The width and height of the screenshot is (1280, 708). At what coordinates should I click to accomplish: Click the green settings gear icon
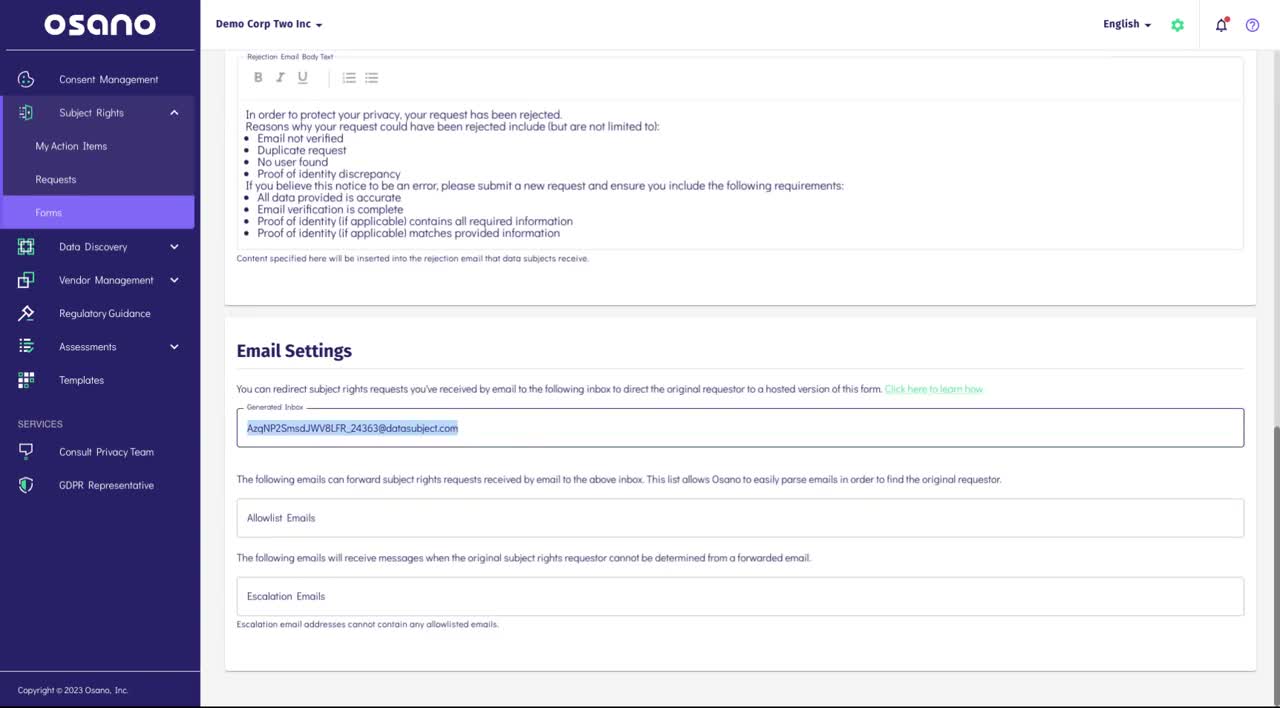1177,25
